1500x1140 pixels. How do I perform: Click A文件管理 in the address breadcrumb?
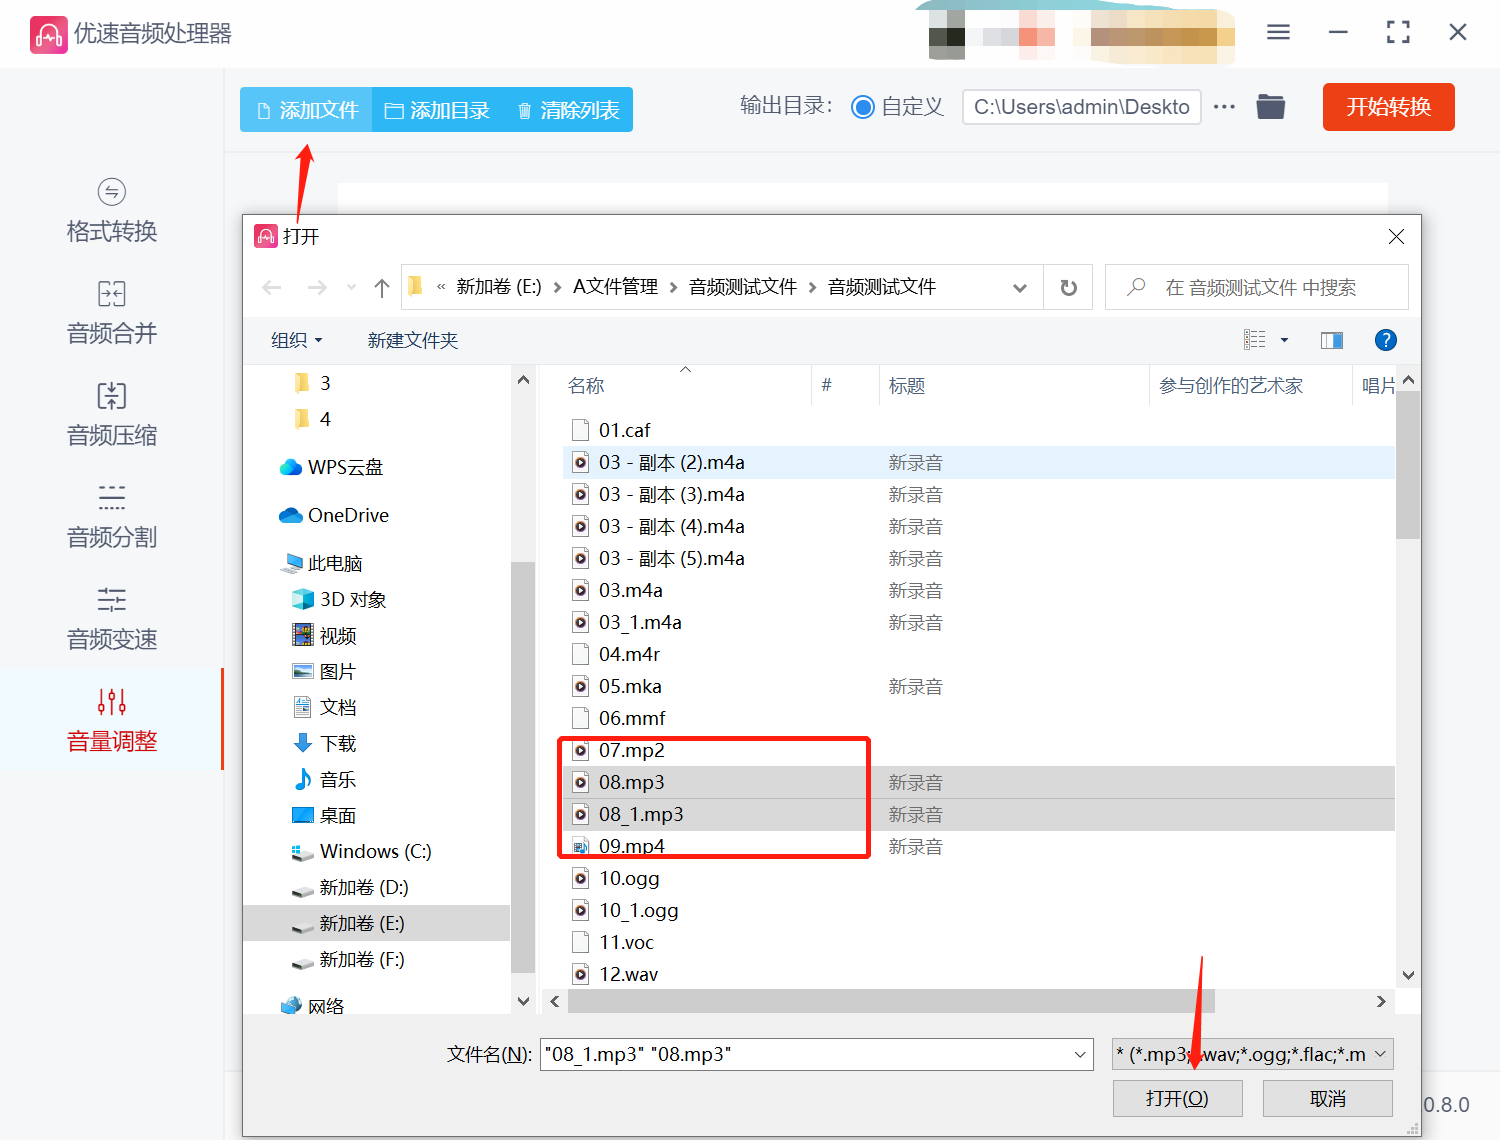pos(615,287)
